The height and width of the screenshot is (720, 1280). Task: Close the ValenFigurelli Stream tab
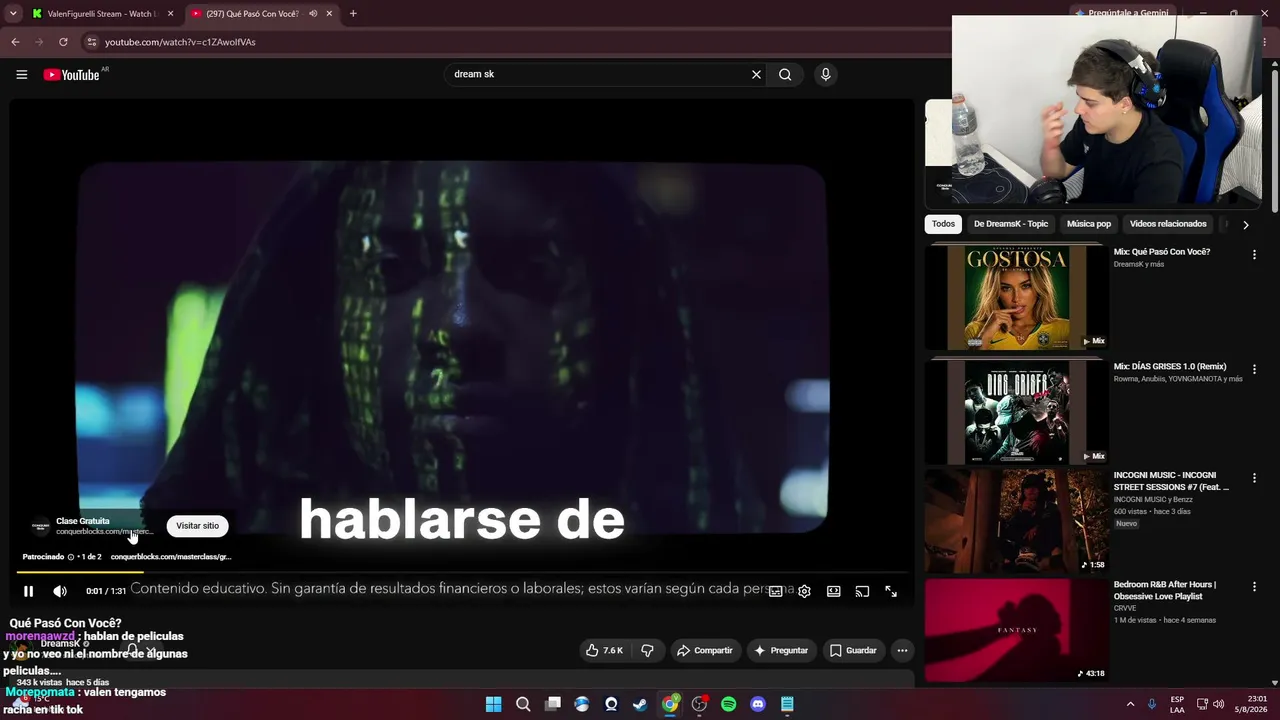(170, 14)
